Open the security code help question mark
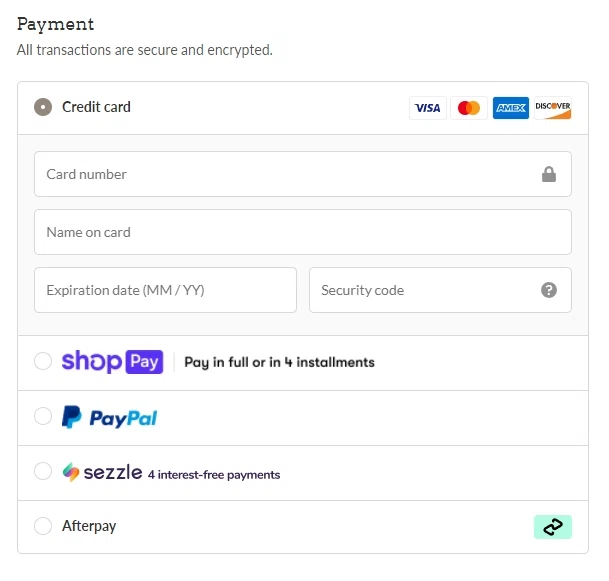 (x=549, y=290)
